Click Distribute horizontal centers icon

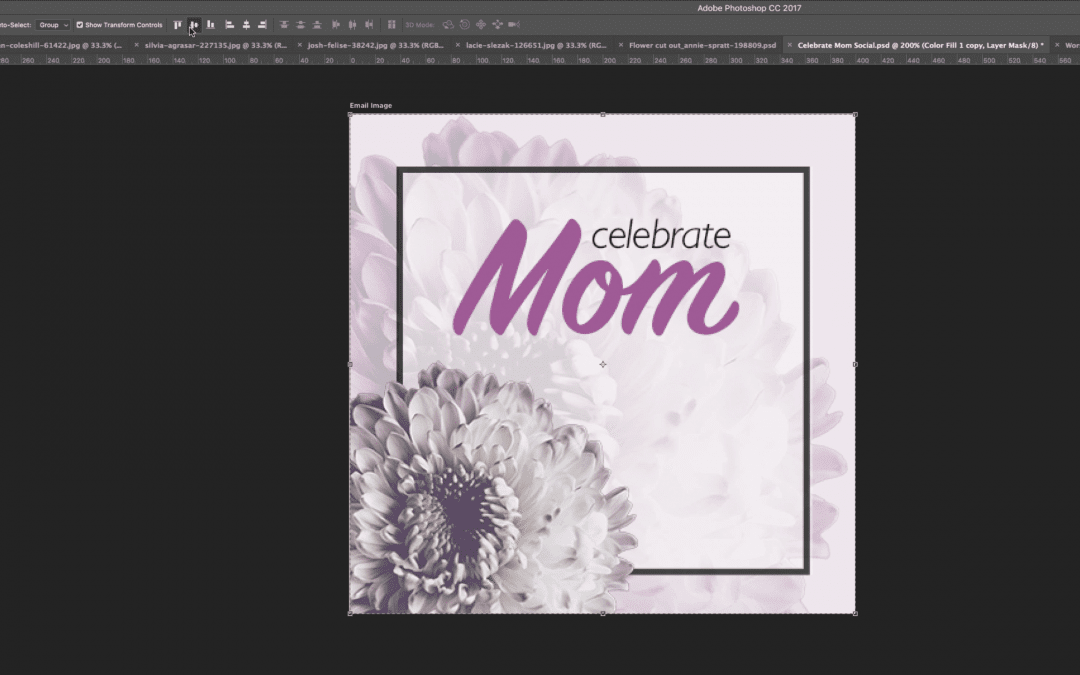click(x=353, y=25)
